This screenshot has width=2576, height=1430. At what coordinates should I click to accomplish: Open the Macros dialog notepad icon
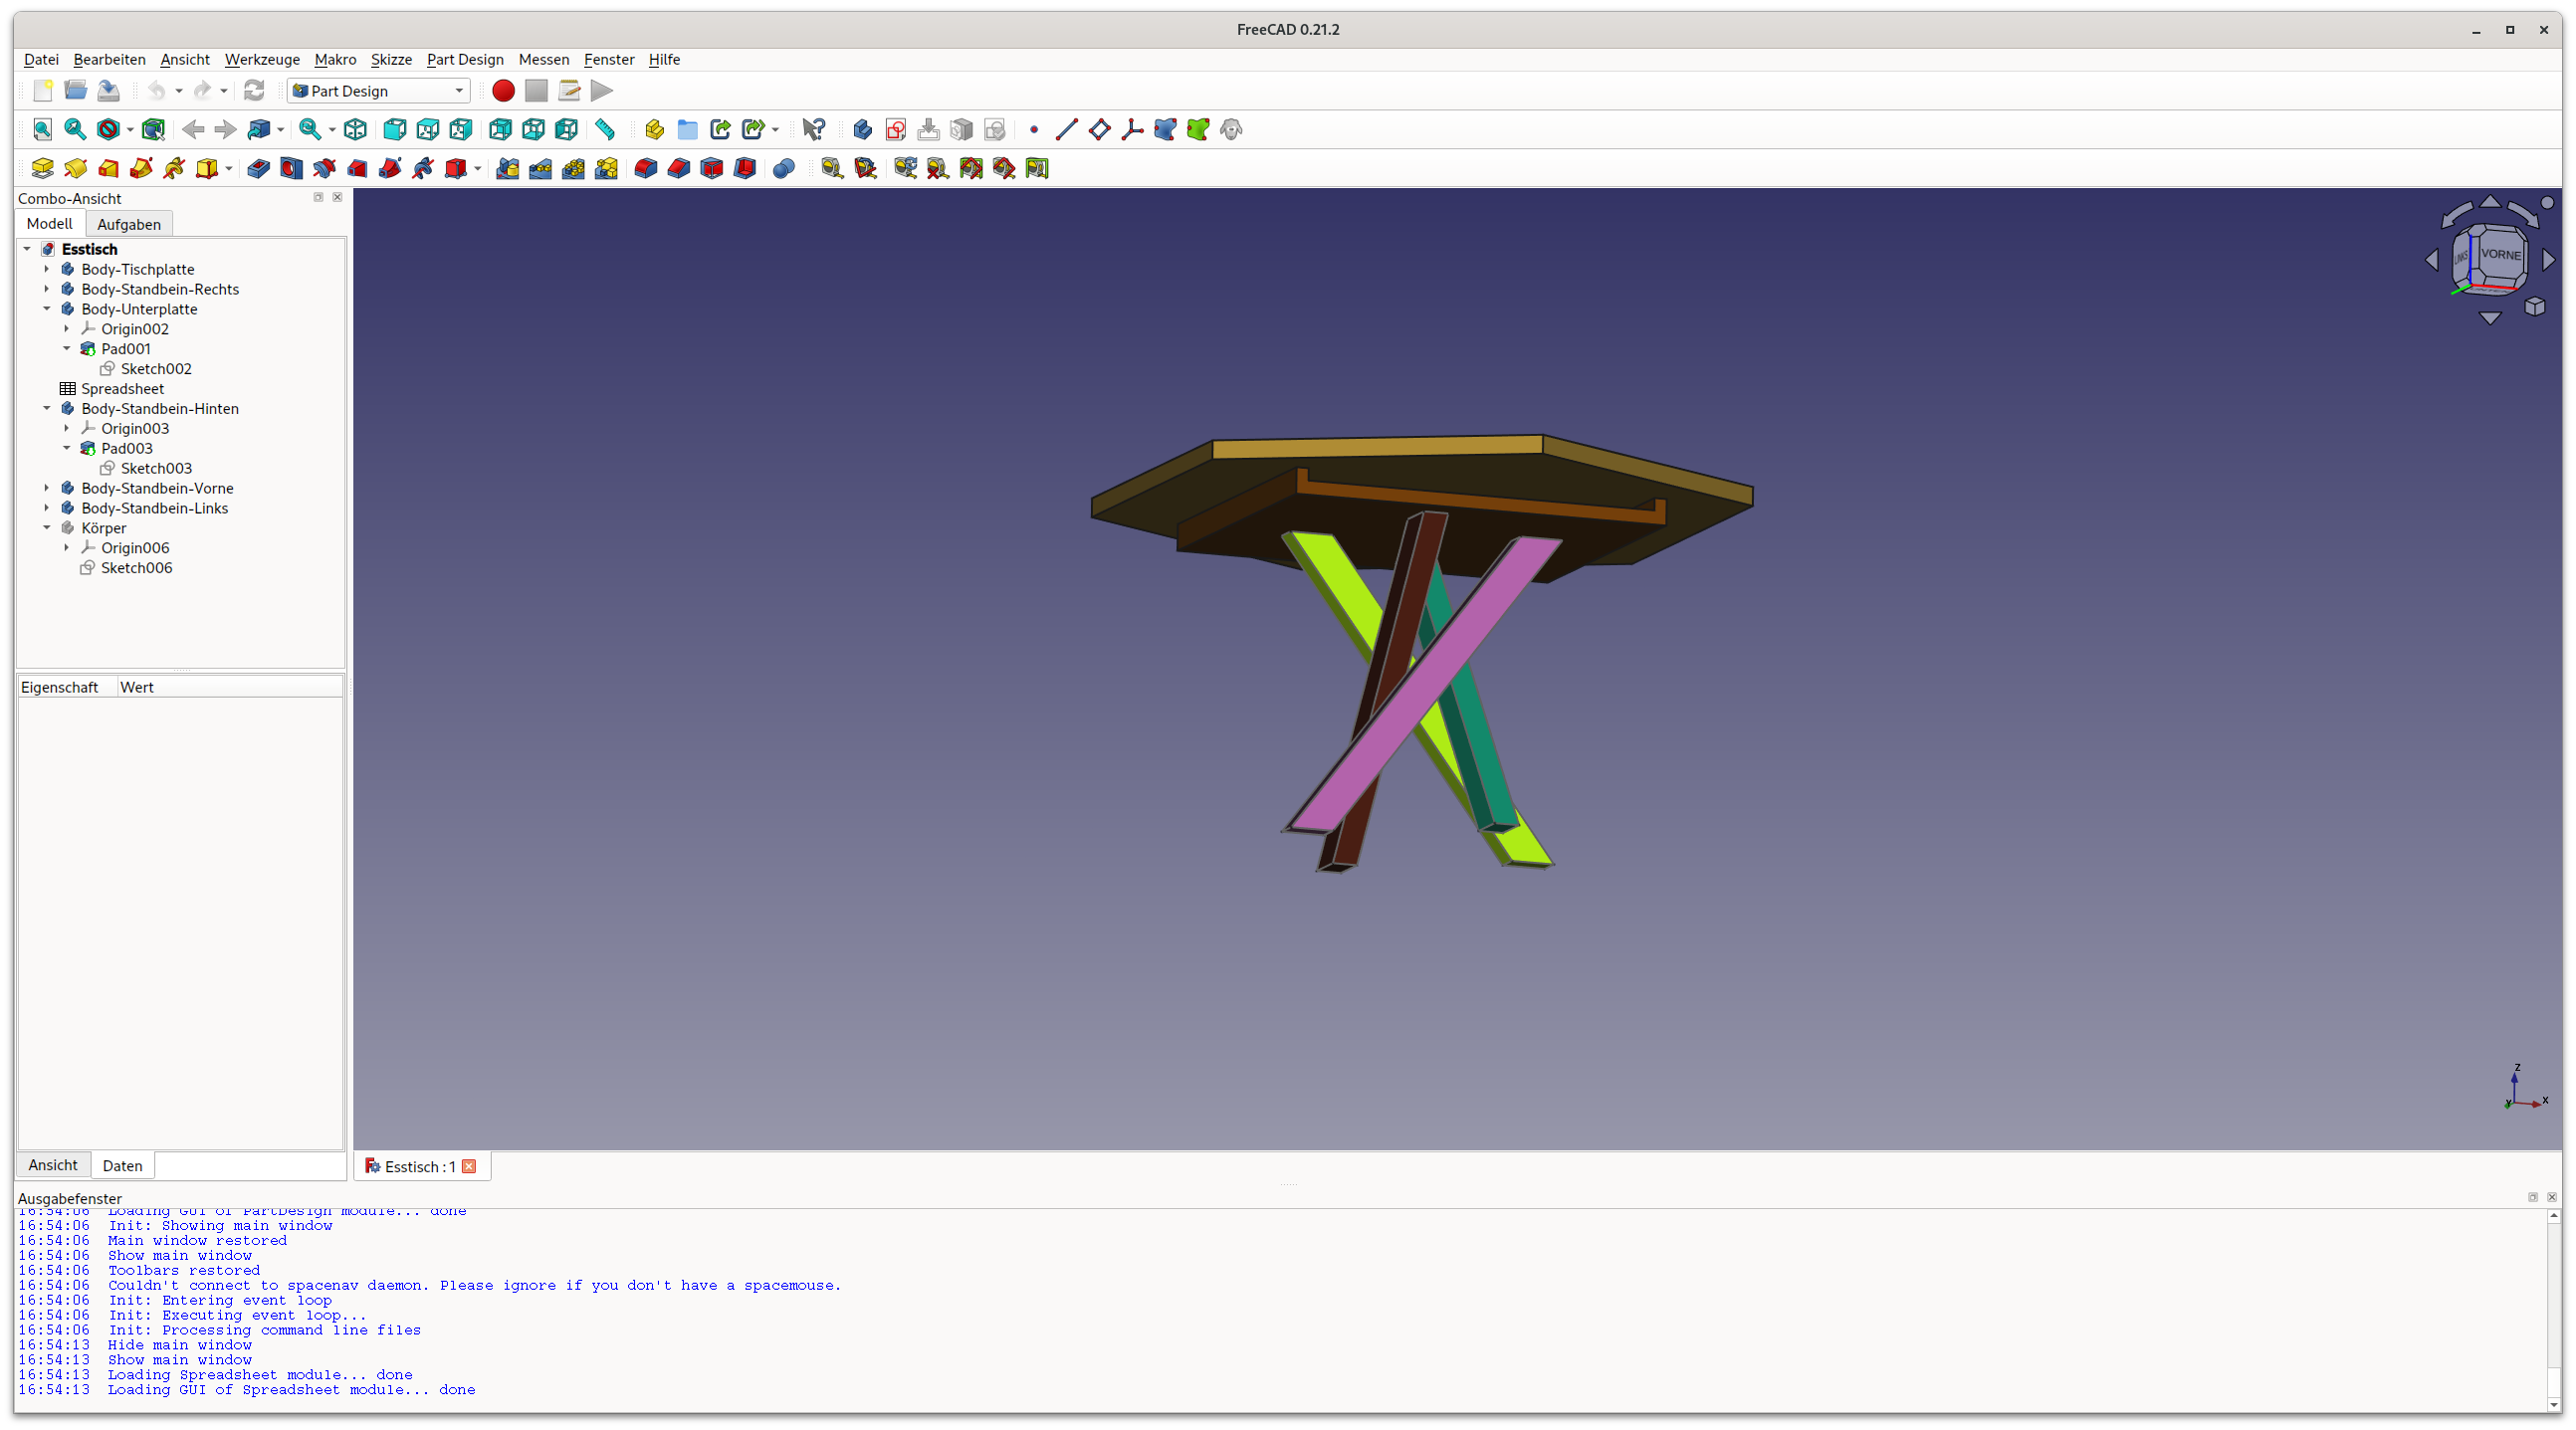pyautogui.click(x=569, y=91)
